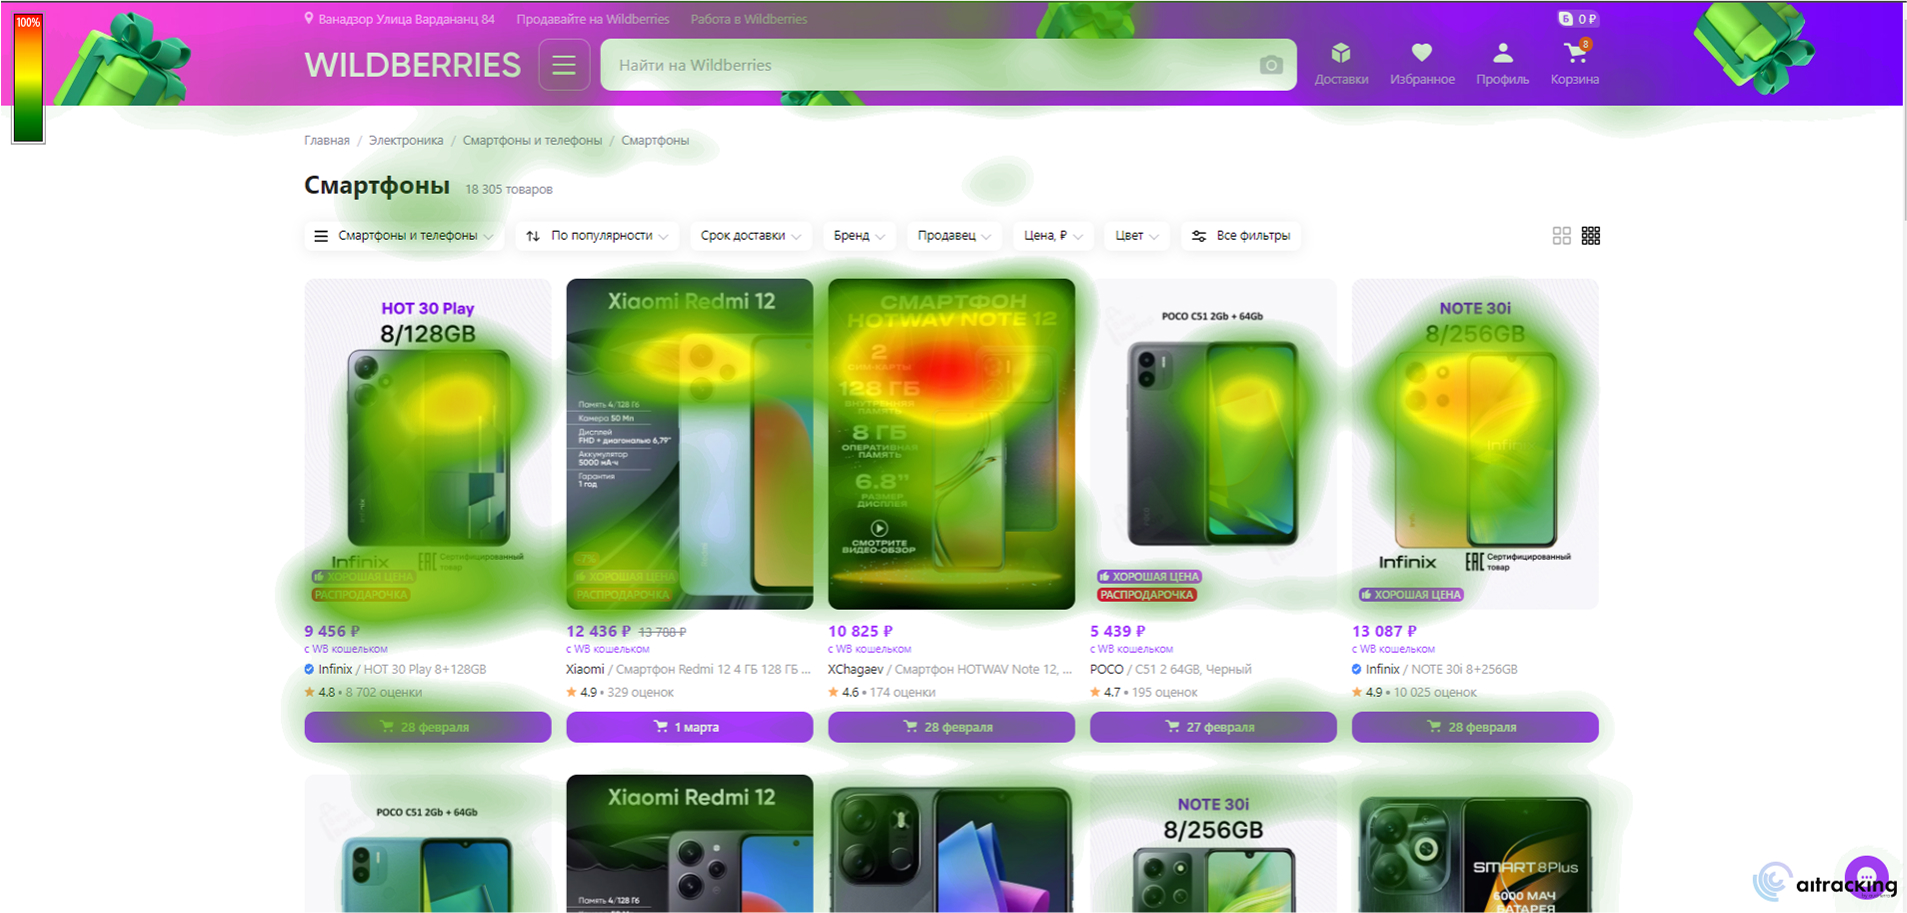This screenshot has width=1907, height=913.
Task: Click rating 4.8 • 8 702 оценки
Action: pos(363,692)
